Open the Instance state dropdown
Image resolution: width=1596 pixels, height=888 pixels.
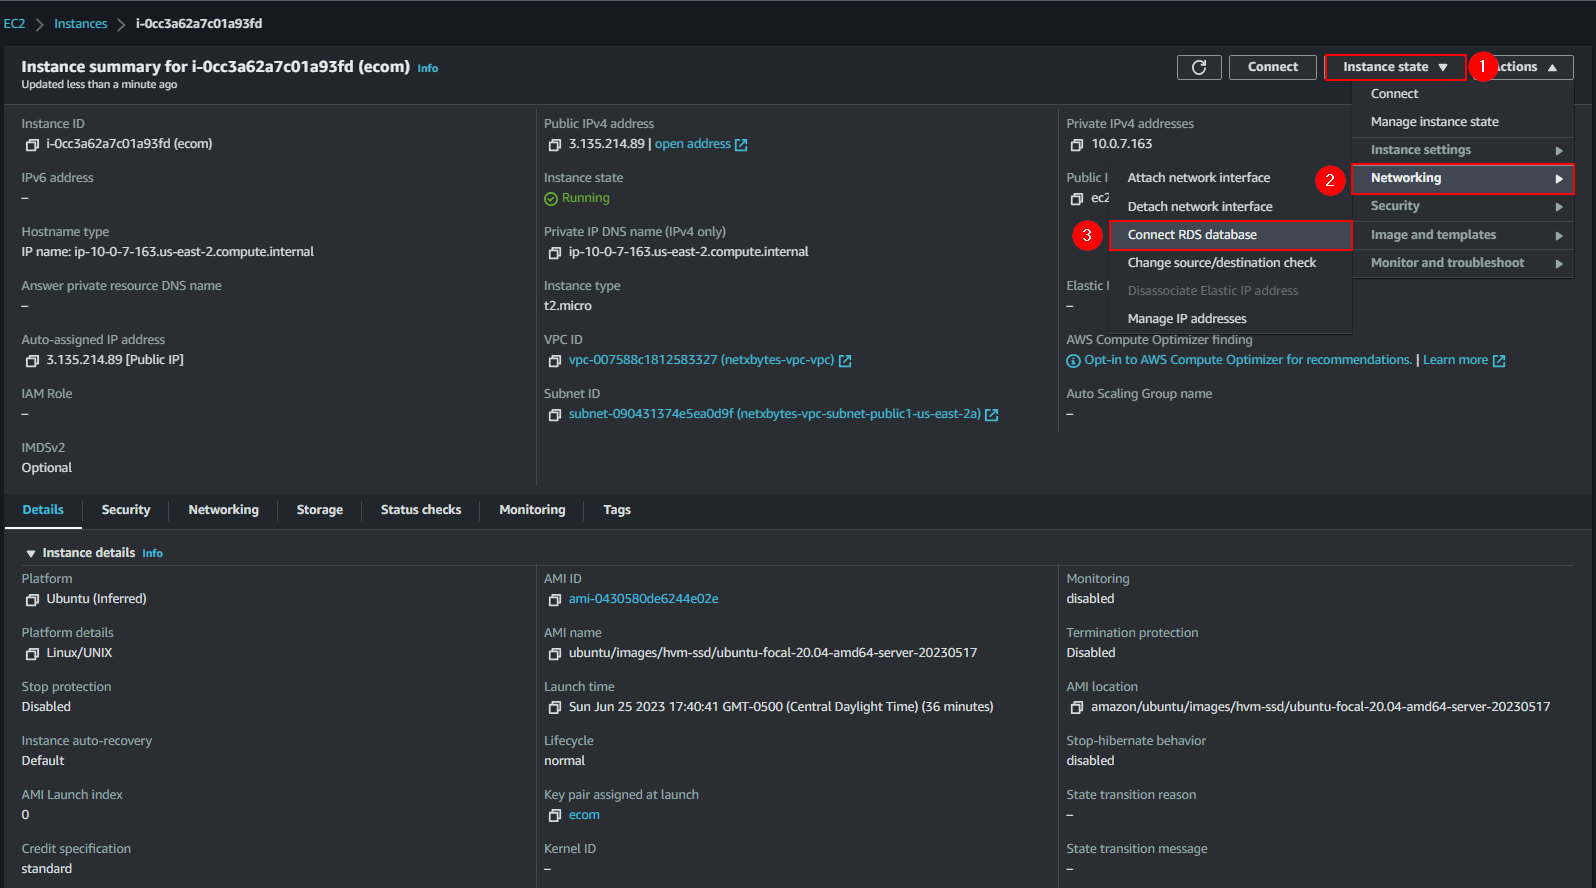click(1394, 67)
